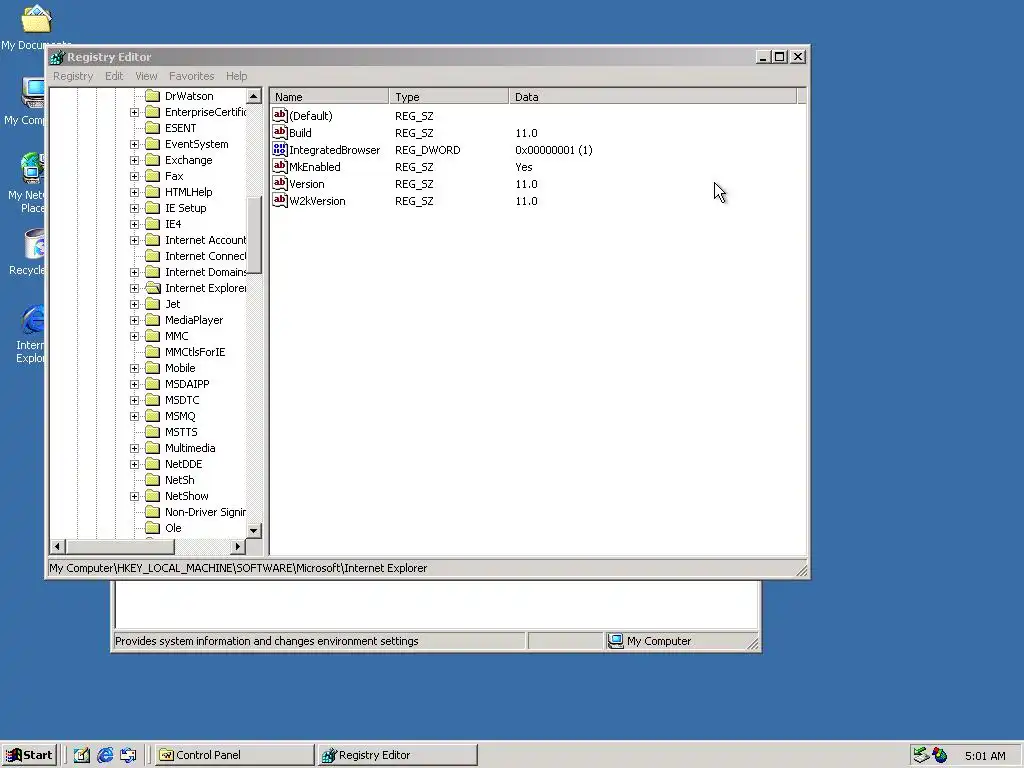The height and width of the screenshot is (768, 1024).
Task: Click the My Computer status icon in Control Panel
Action: (x=615, y=641)
